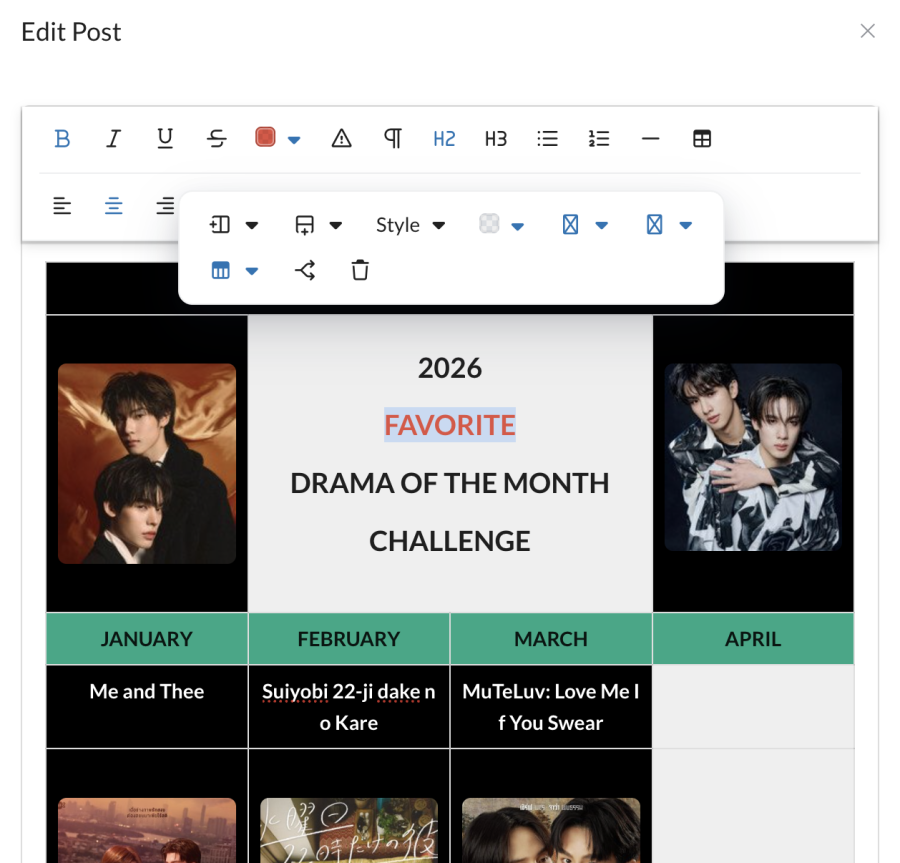Toggle underline formatting

click(165, 139)
